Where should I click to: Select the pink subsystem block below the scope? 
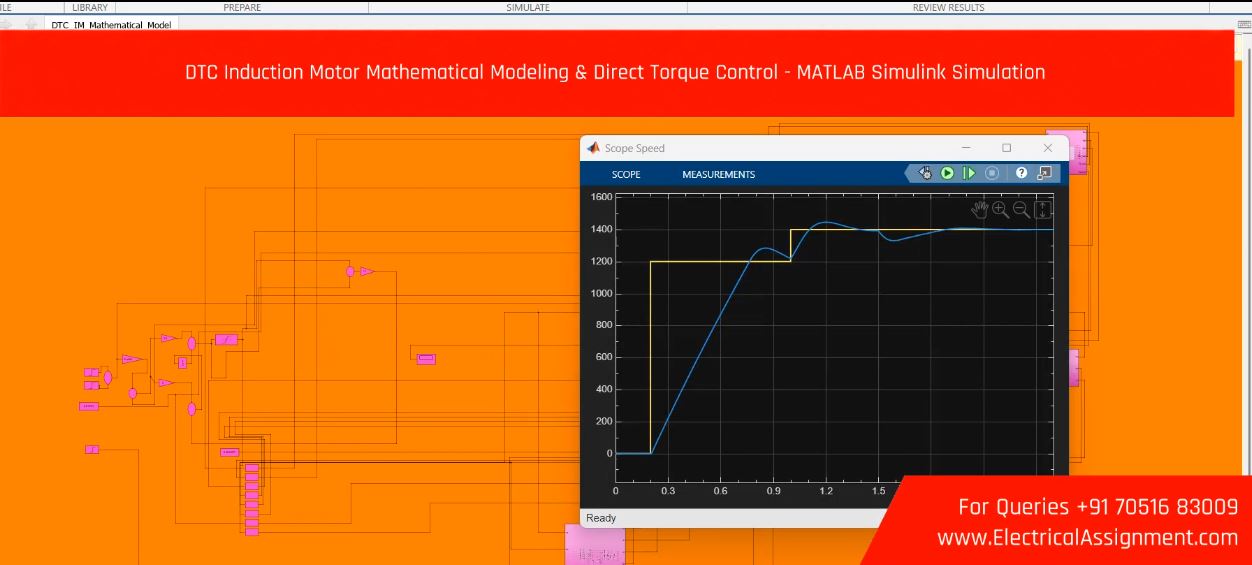594,546
